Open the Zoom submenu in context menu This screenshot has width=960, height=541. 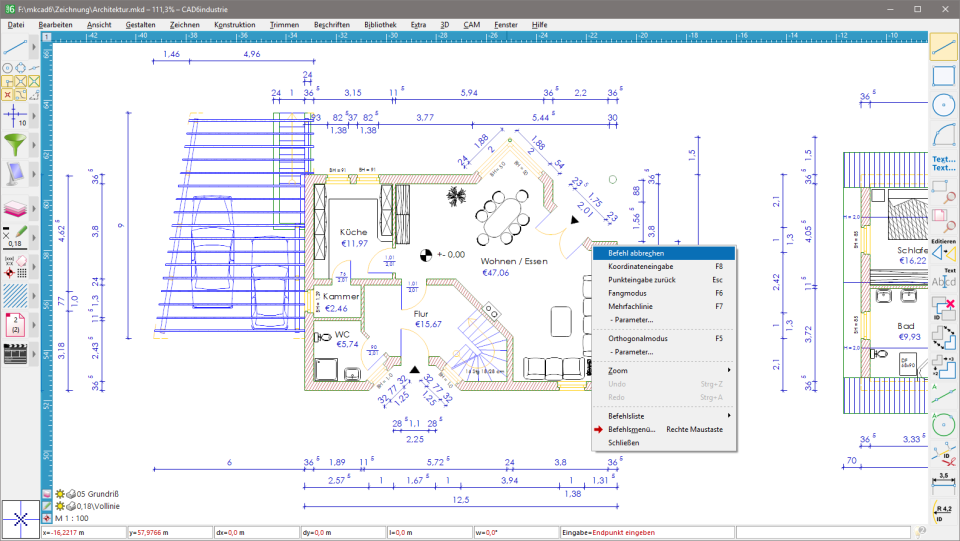[664, 370]
